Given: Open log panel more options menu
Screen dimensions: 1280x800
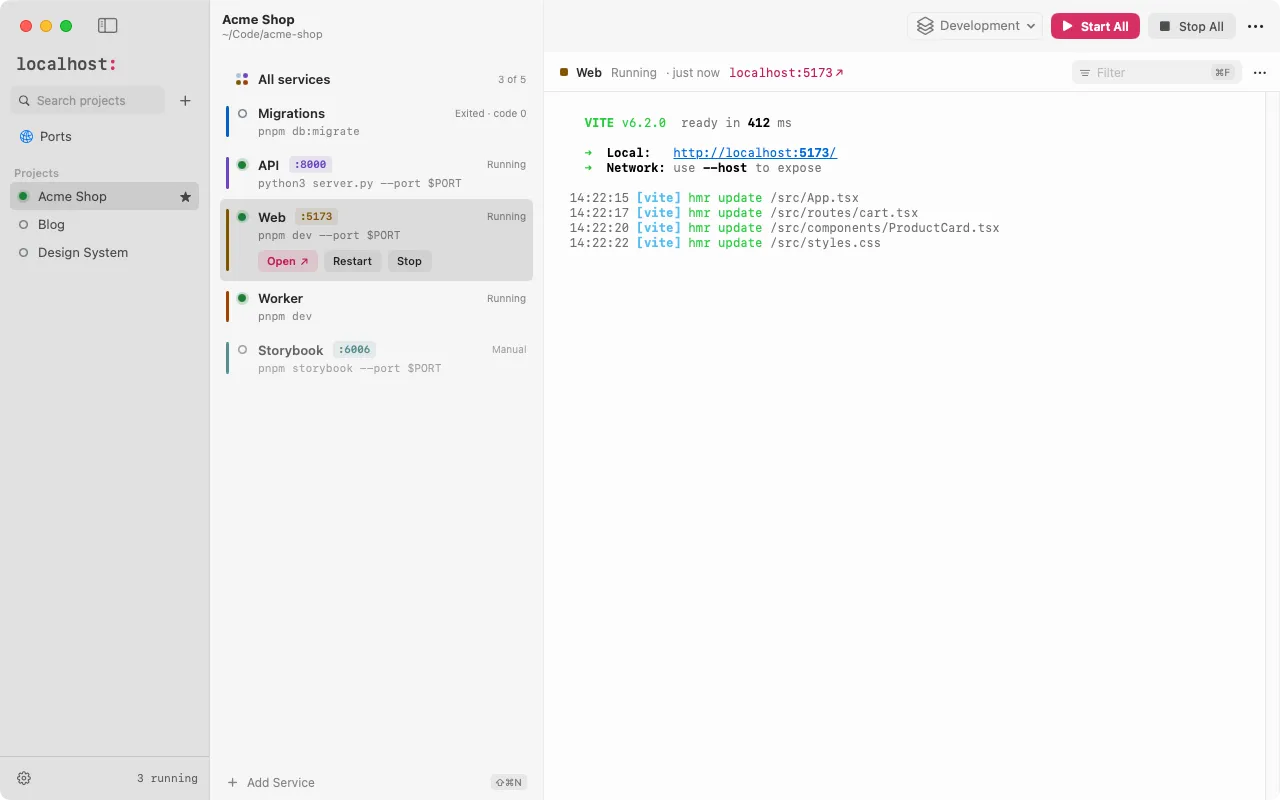Looking at the screenshot, I should tap(1260, 72).
